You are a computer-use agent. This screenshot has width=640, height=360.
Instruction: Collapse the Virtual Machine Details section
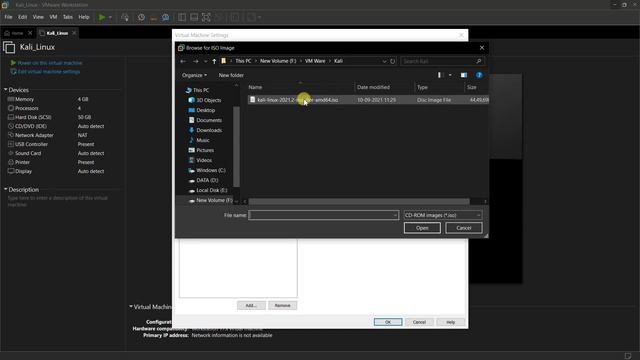[x=131, y=306]
